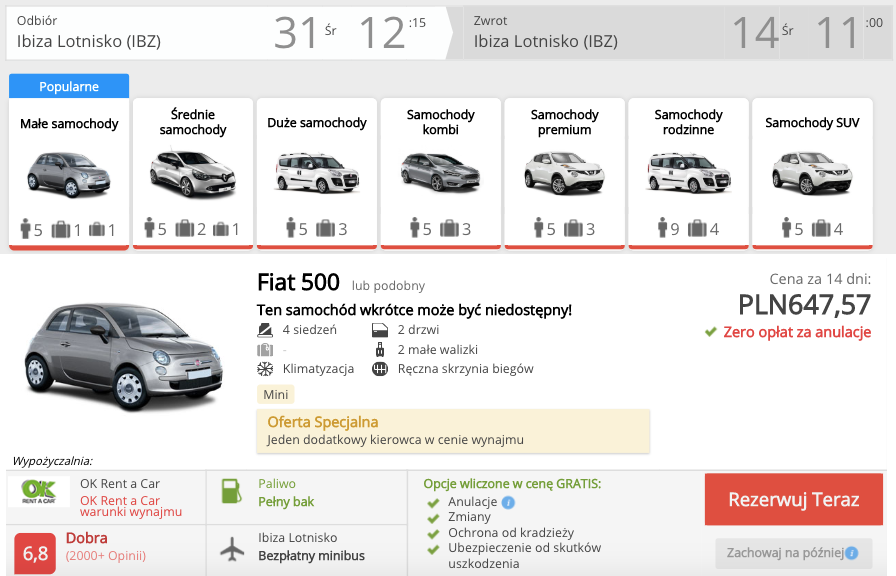Click the snowflake Klimatyzacja icon
This screenshot has width=896, height=576.
click(265, 368)
